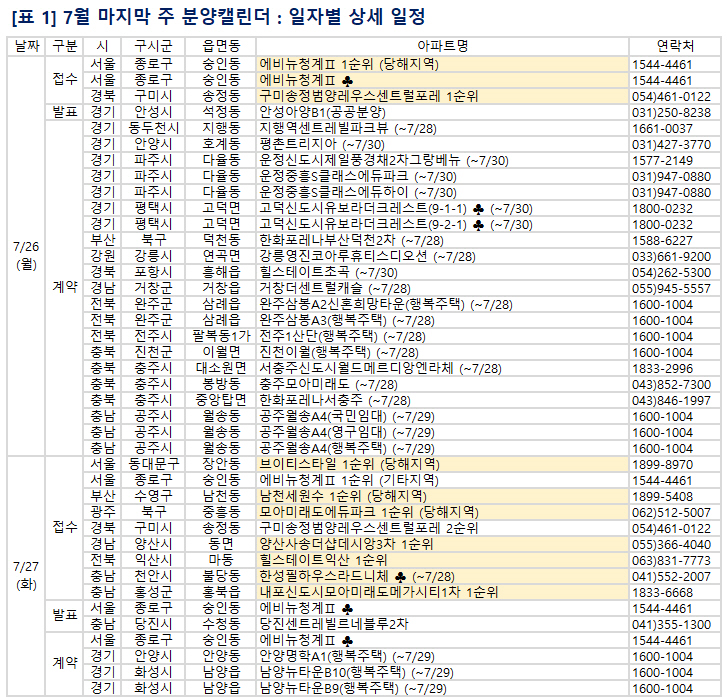
Task: Click phone number 1833-2996
Action: coord(662,368)
